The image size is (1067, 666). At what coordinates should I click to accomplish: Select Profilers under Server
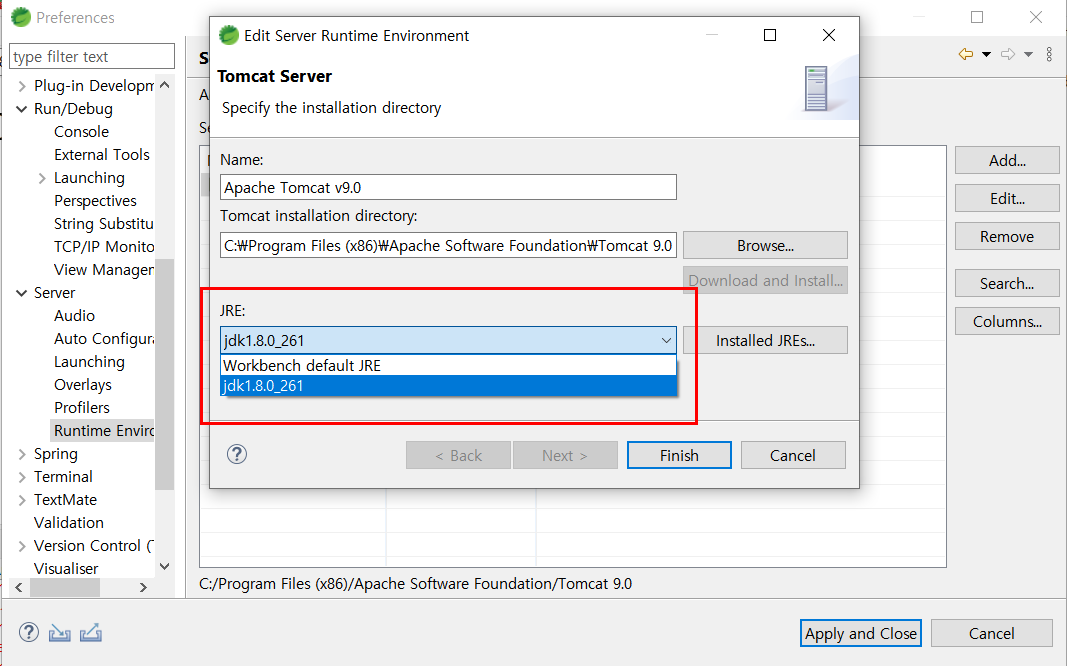pyautogui.click(x=82, y=407)
